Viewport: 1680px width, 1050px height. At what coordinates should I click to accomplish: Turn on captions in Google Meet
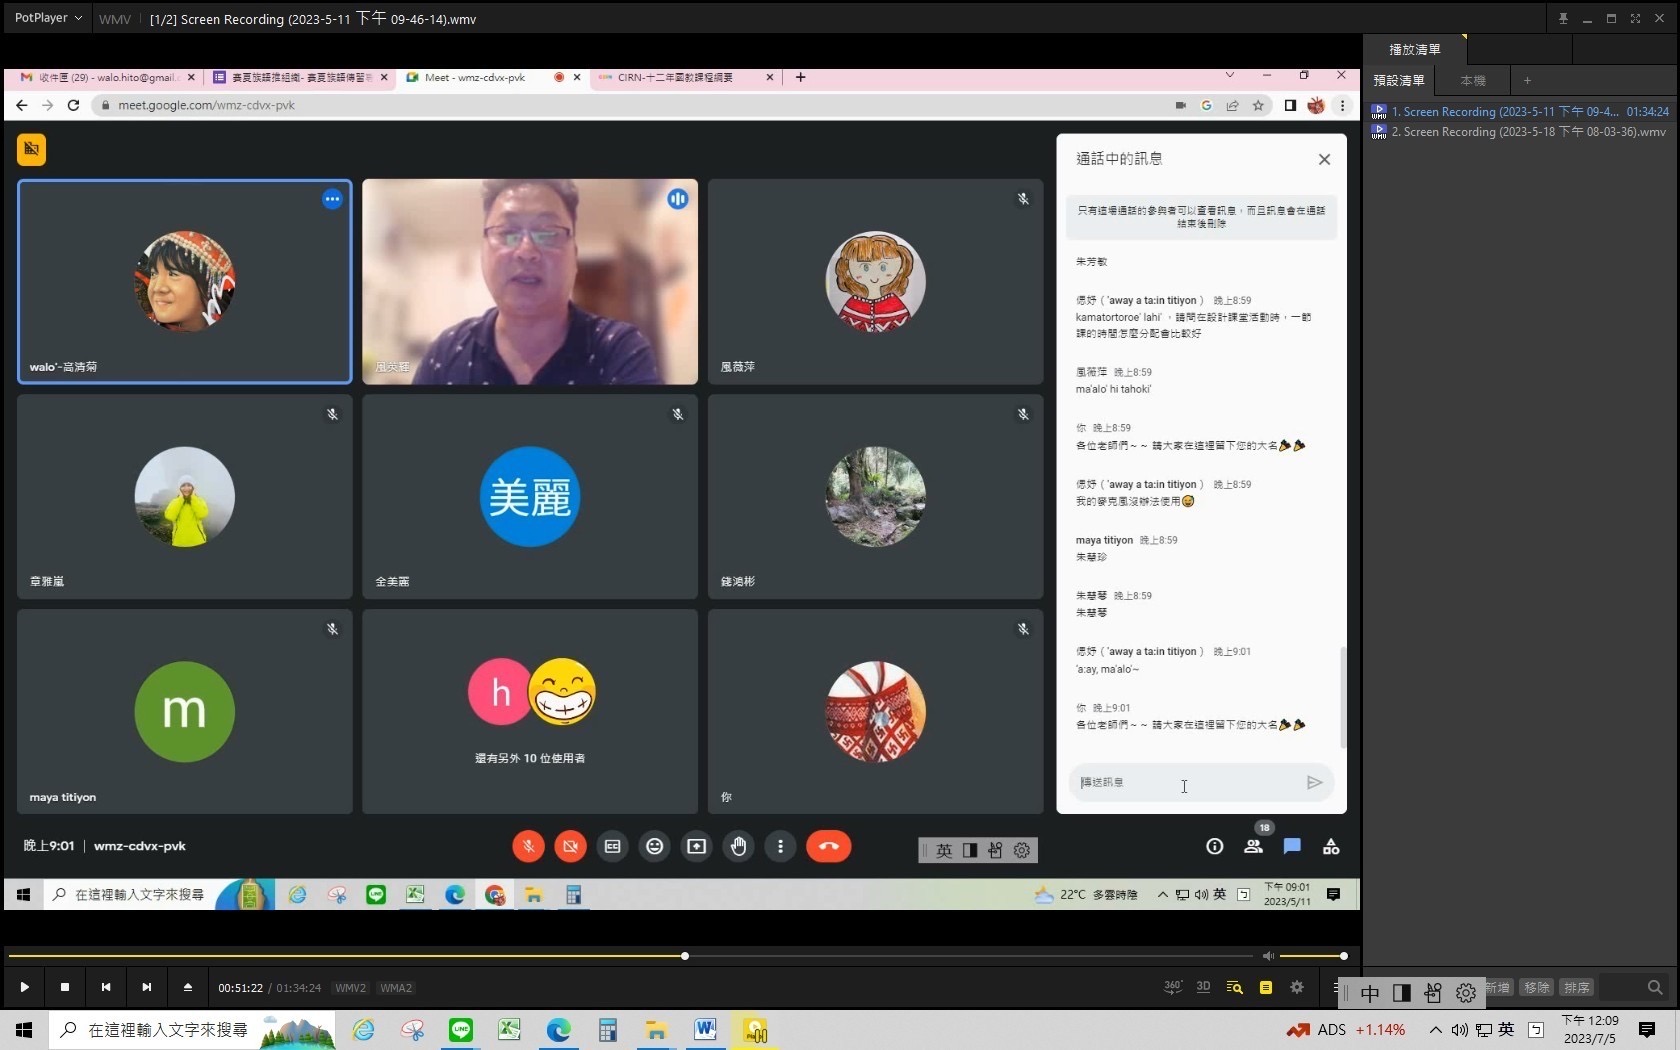(613, 846)
